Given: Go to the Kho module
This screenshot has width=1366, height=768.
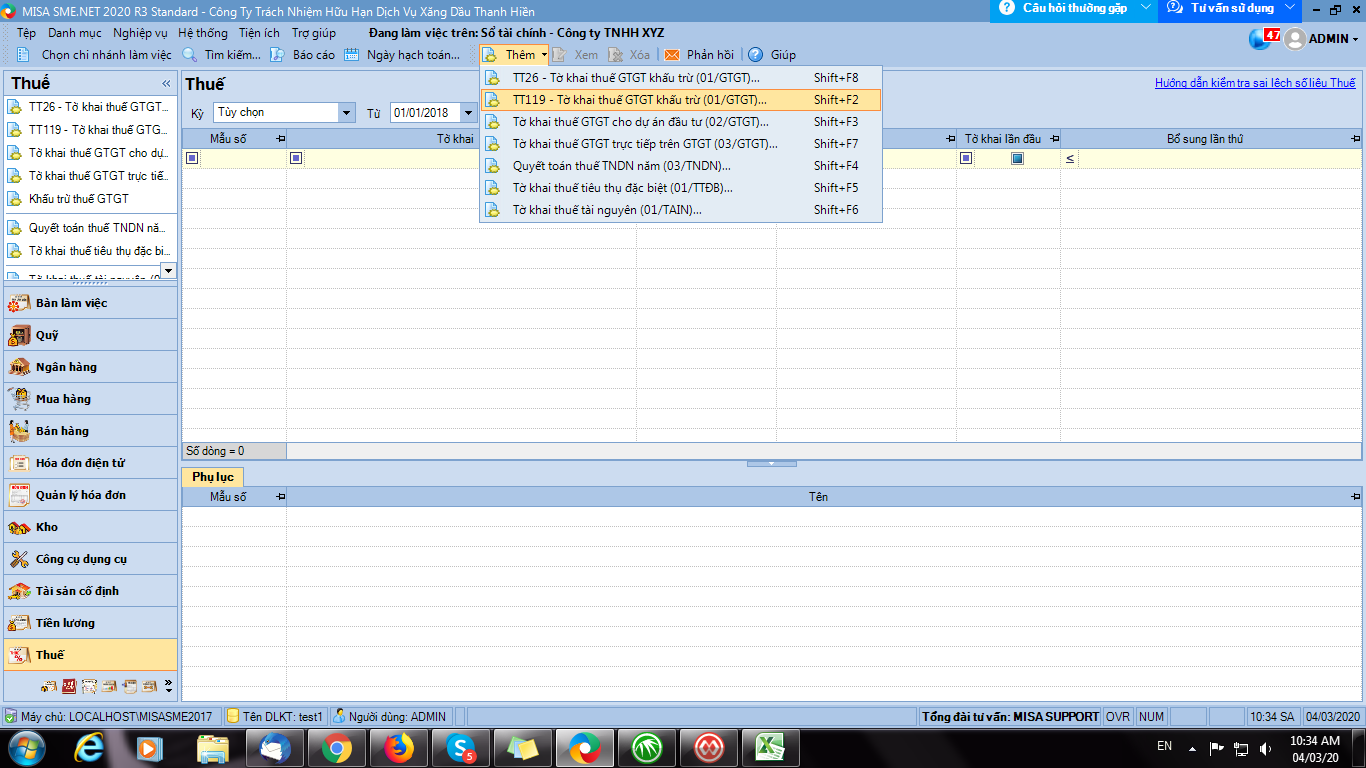Looking at the screenshot, I should [90, 527].
